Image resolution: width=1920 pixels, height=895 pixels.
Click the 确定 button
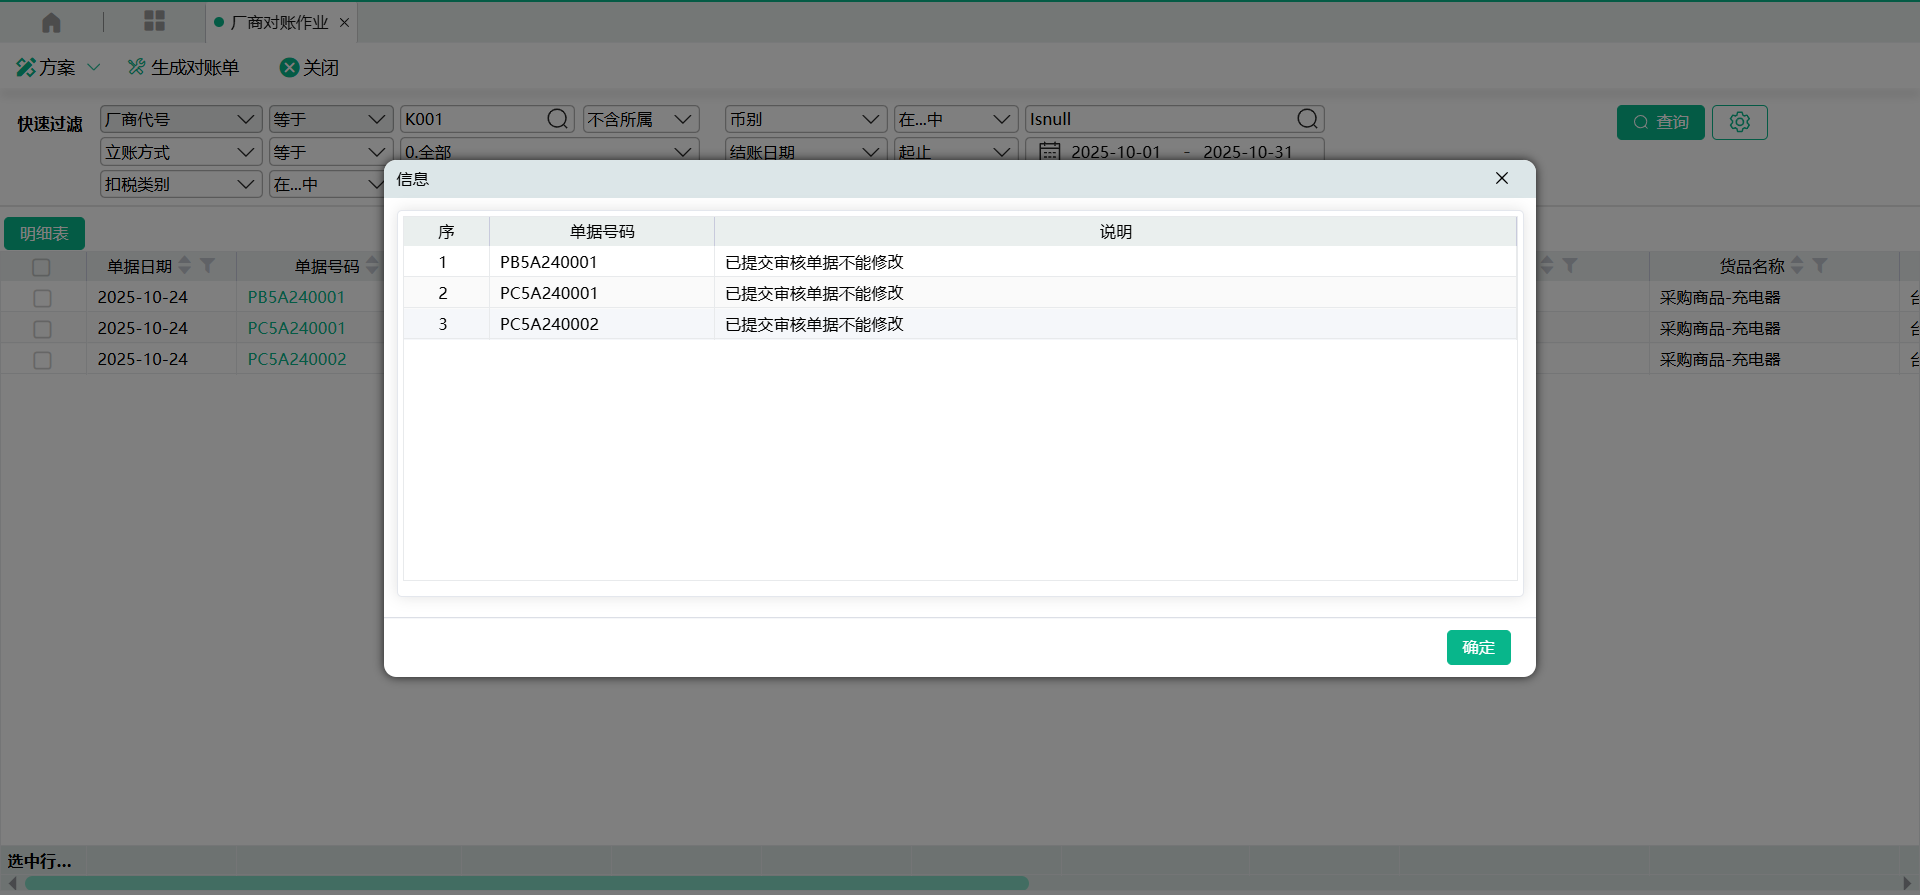click(1478, 647)
